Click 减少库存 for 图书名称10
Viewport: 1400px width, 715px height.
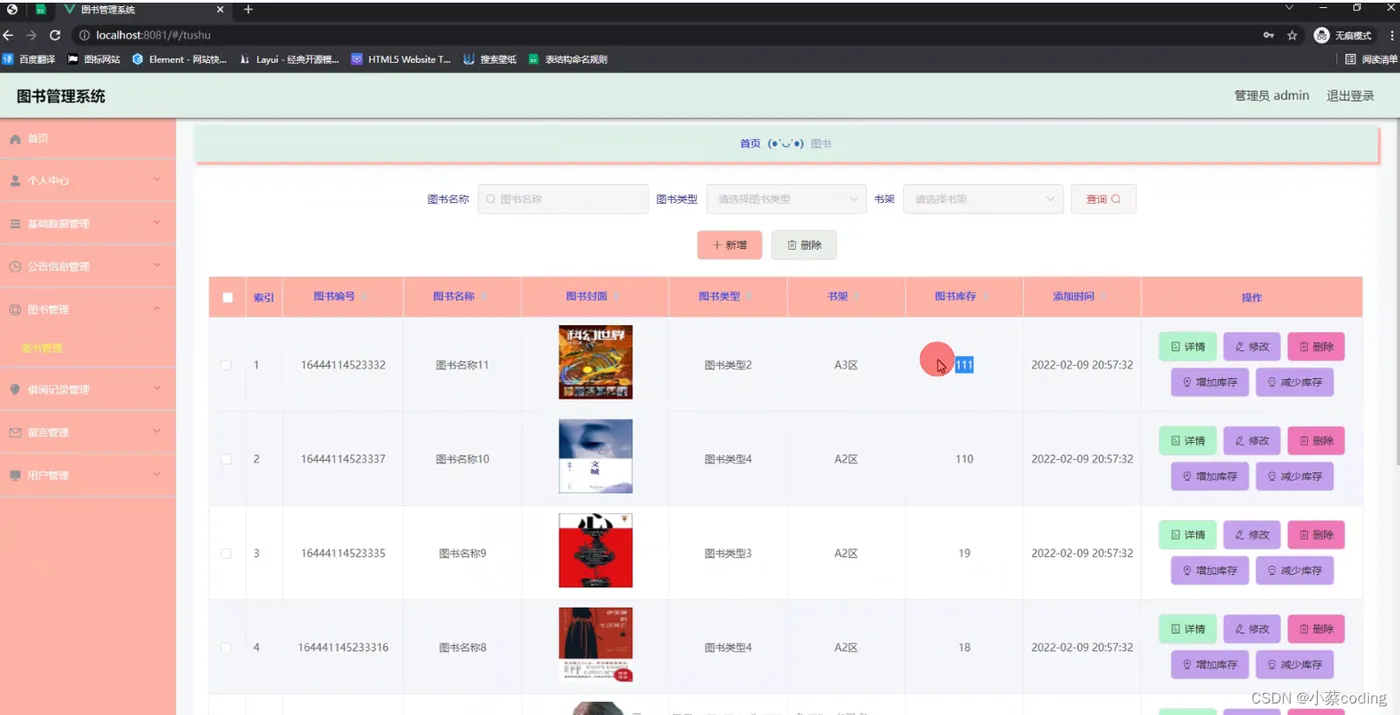pos(1294,477)
